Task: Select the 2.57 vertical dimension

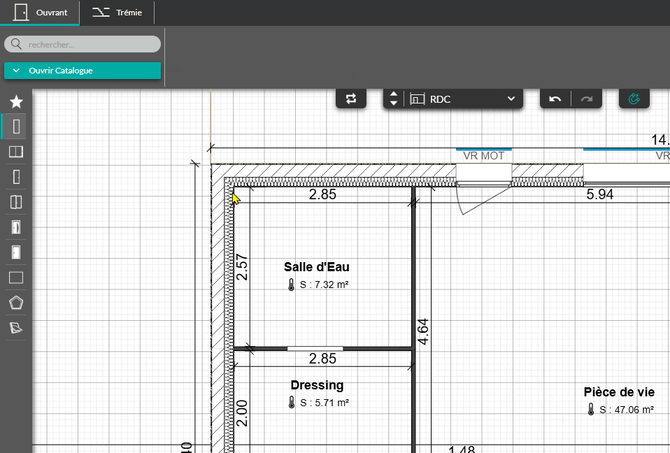Action: point(242,267)
